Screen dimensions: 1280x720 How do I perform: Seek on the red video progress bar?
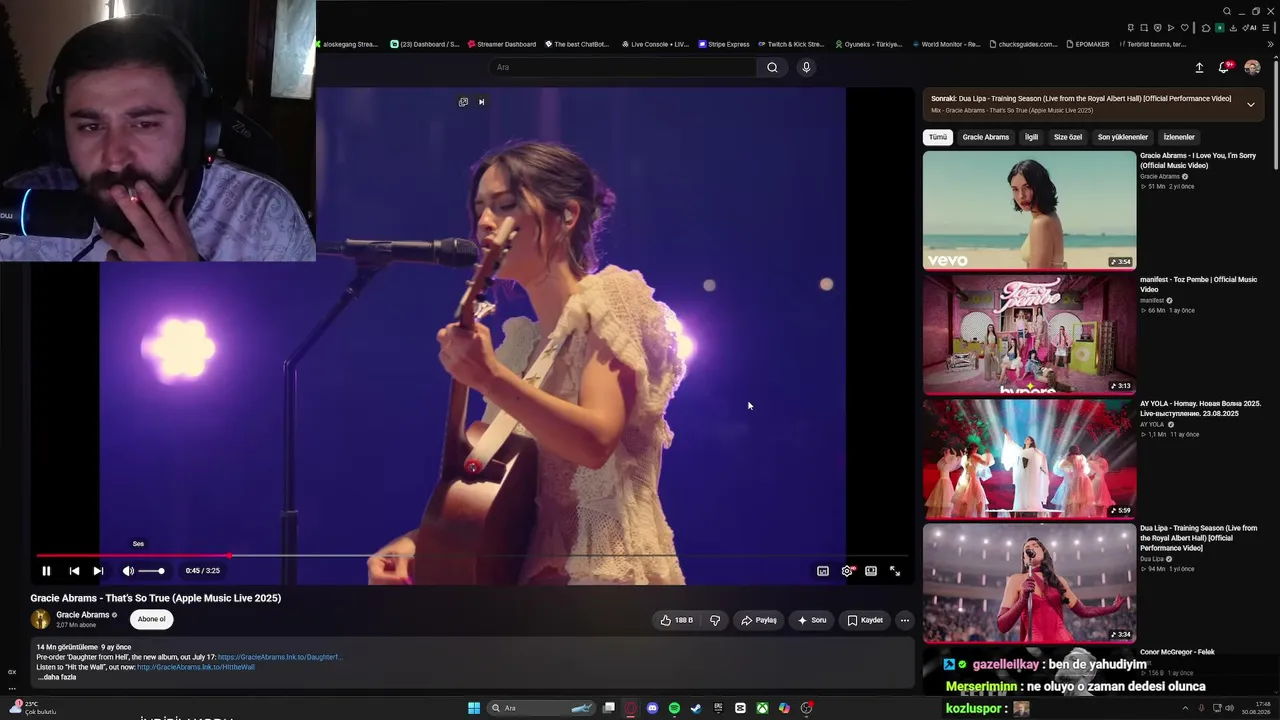coord(472,556)
